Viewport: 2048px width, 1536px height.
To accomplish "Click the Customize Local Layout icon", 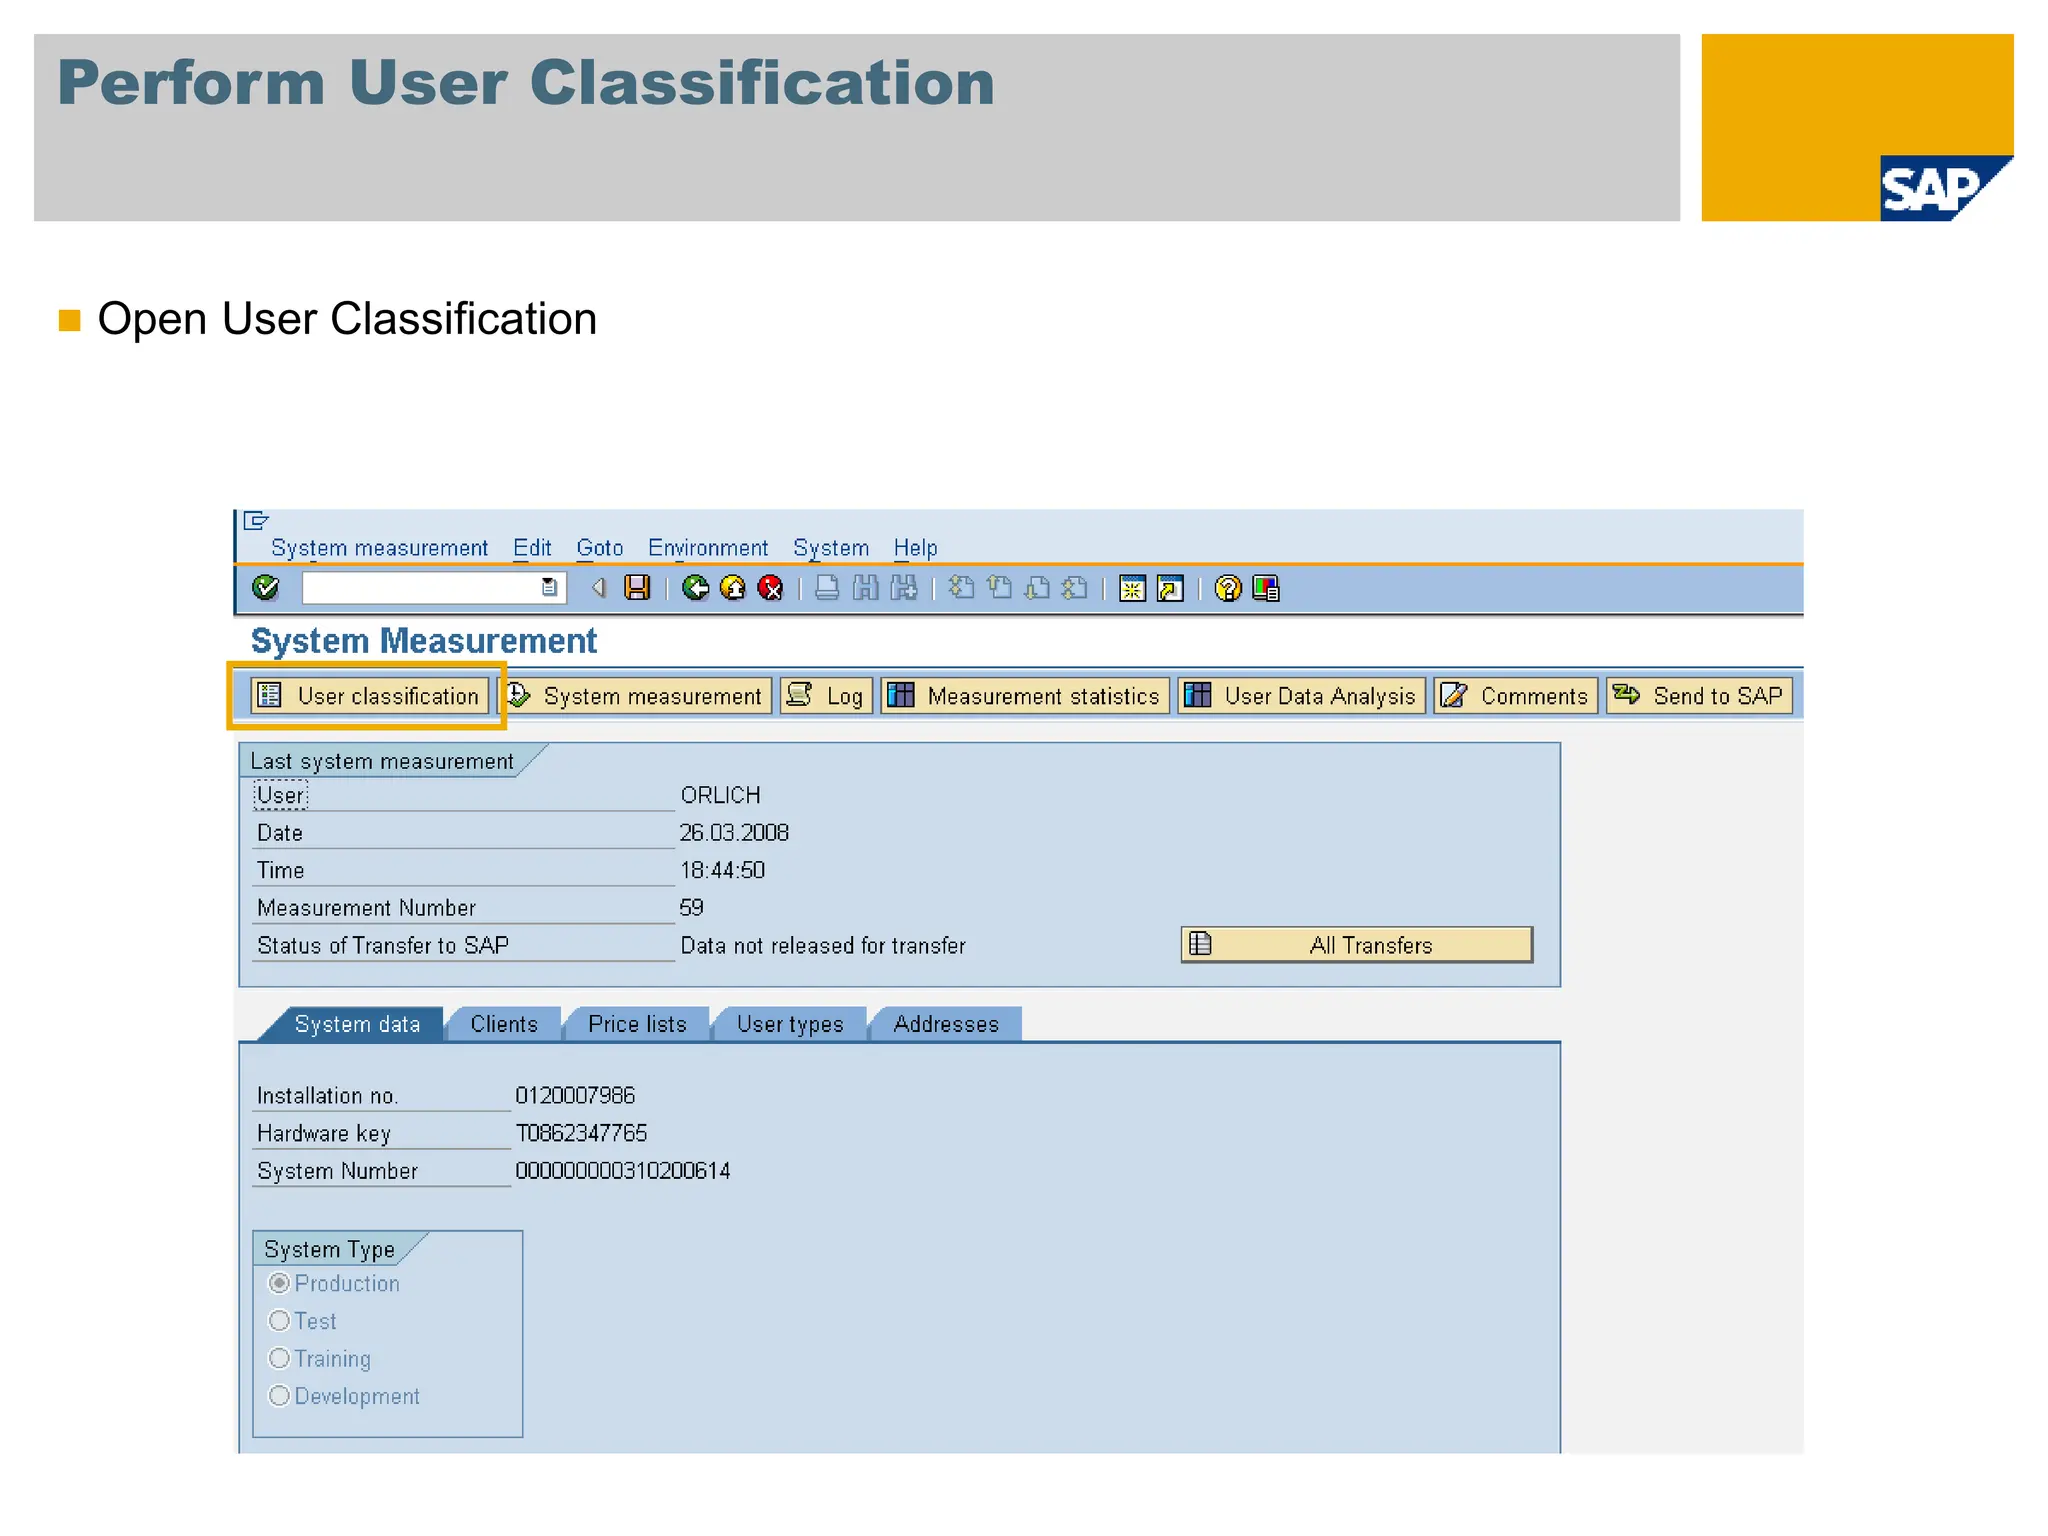I will [x=1266, y=589].
